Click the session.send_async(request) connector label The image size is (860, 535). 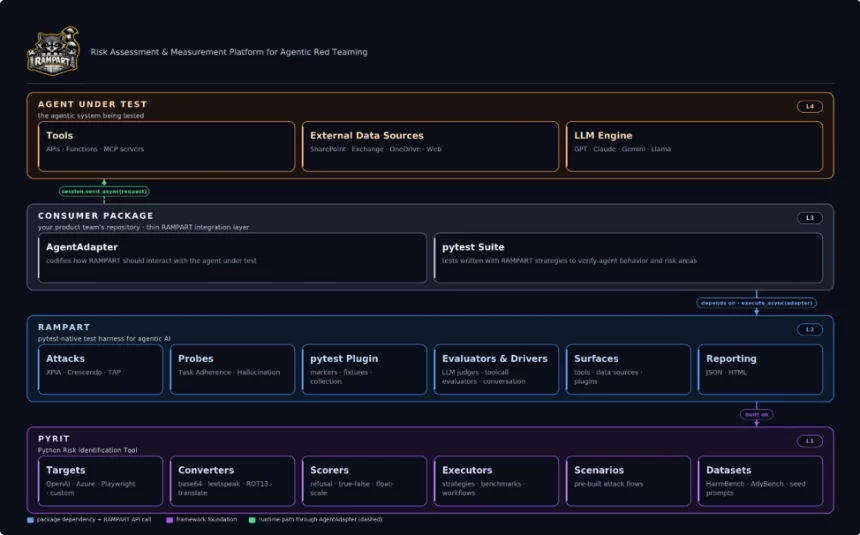click(x=104, y=192)
